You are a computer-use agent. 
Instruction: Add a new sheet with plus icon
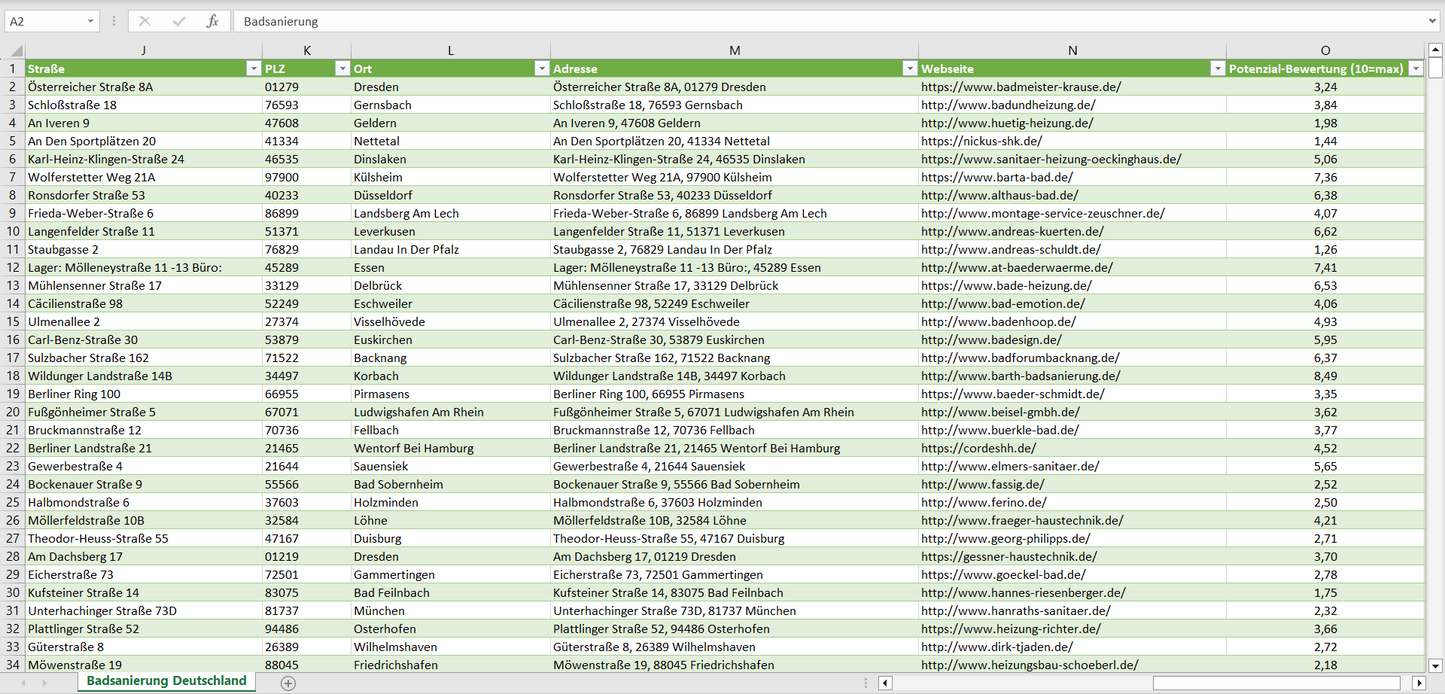[x=288, y=683]
